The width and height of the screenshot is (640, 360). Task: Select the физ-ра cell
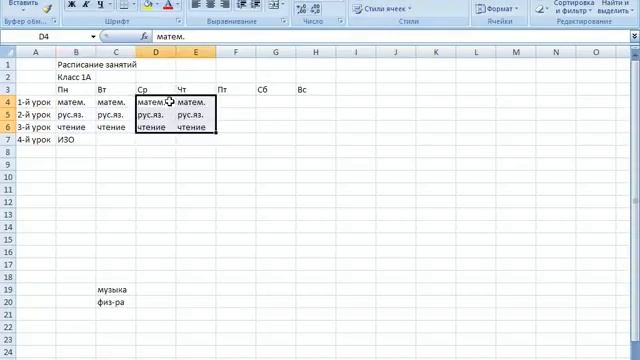tap(116, 302)
